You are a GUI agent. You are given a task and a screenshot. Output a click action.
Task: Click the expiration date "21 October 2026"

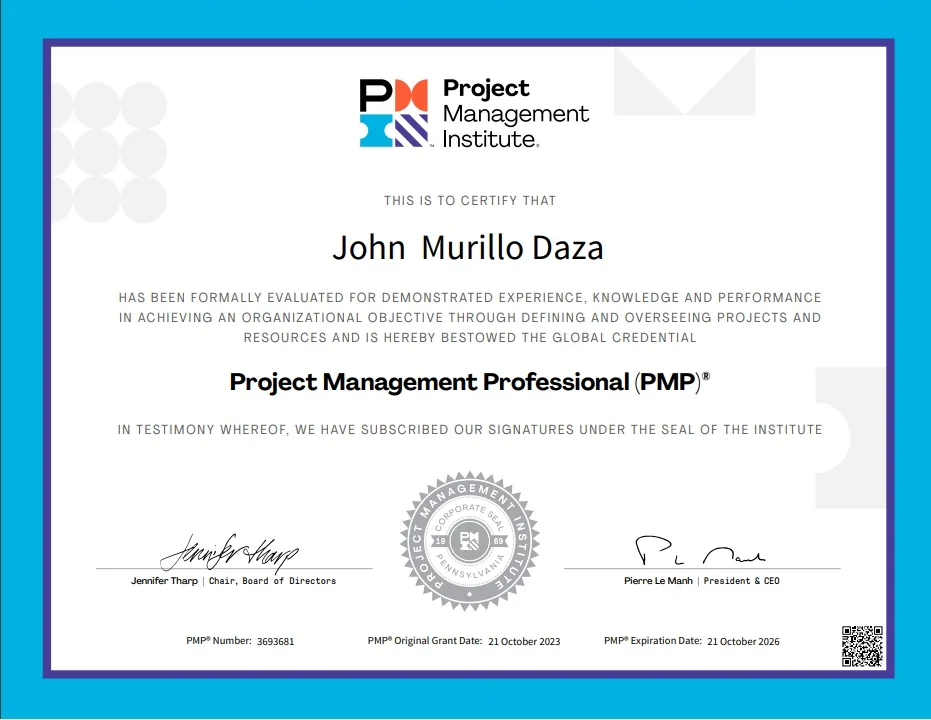coord(743,642)
